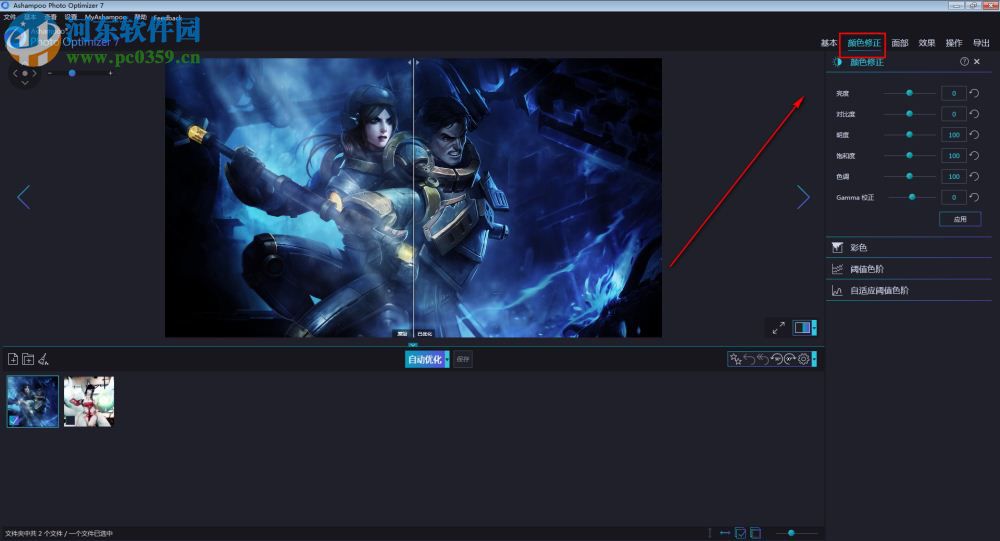Click the 亮度 value input field
The height and width of the screenshot is (541, 1000).
tap(953, 93)
